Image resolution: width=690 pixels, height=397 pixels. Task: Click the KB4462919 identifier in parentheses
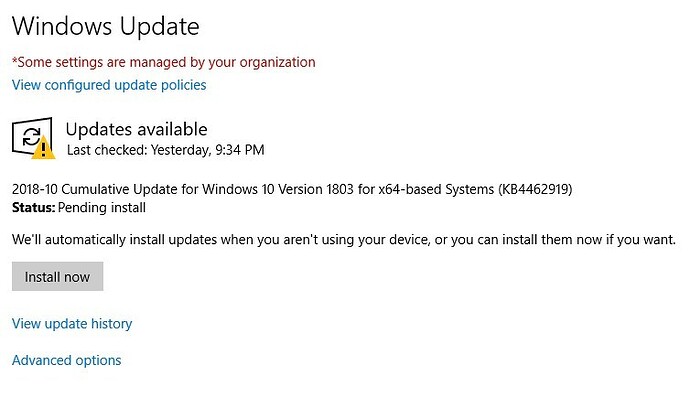tap(535, 189)
